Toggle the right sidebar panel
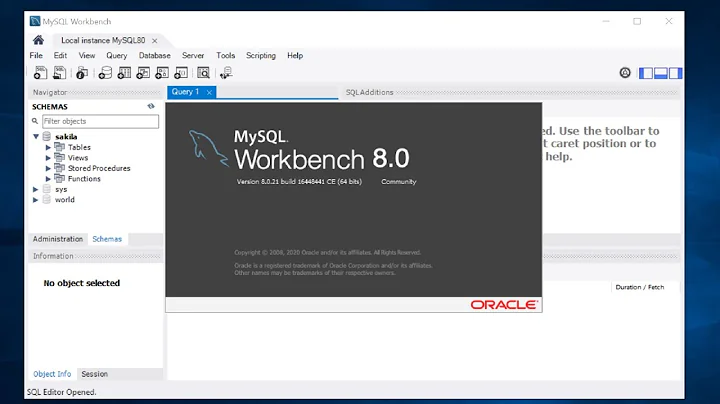720x404 pixels. pos(675,73)
